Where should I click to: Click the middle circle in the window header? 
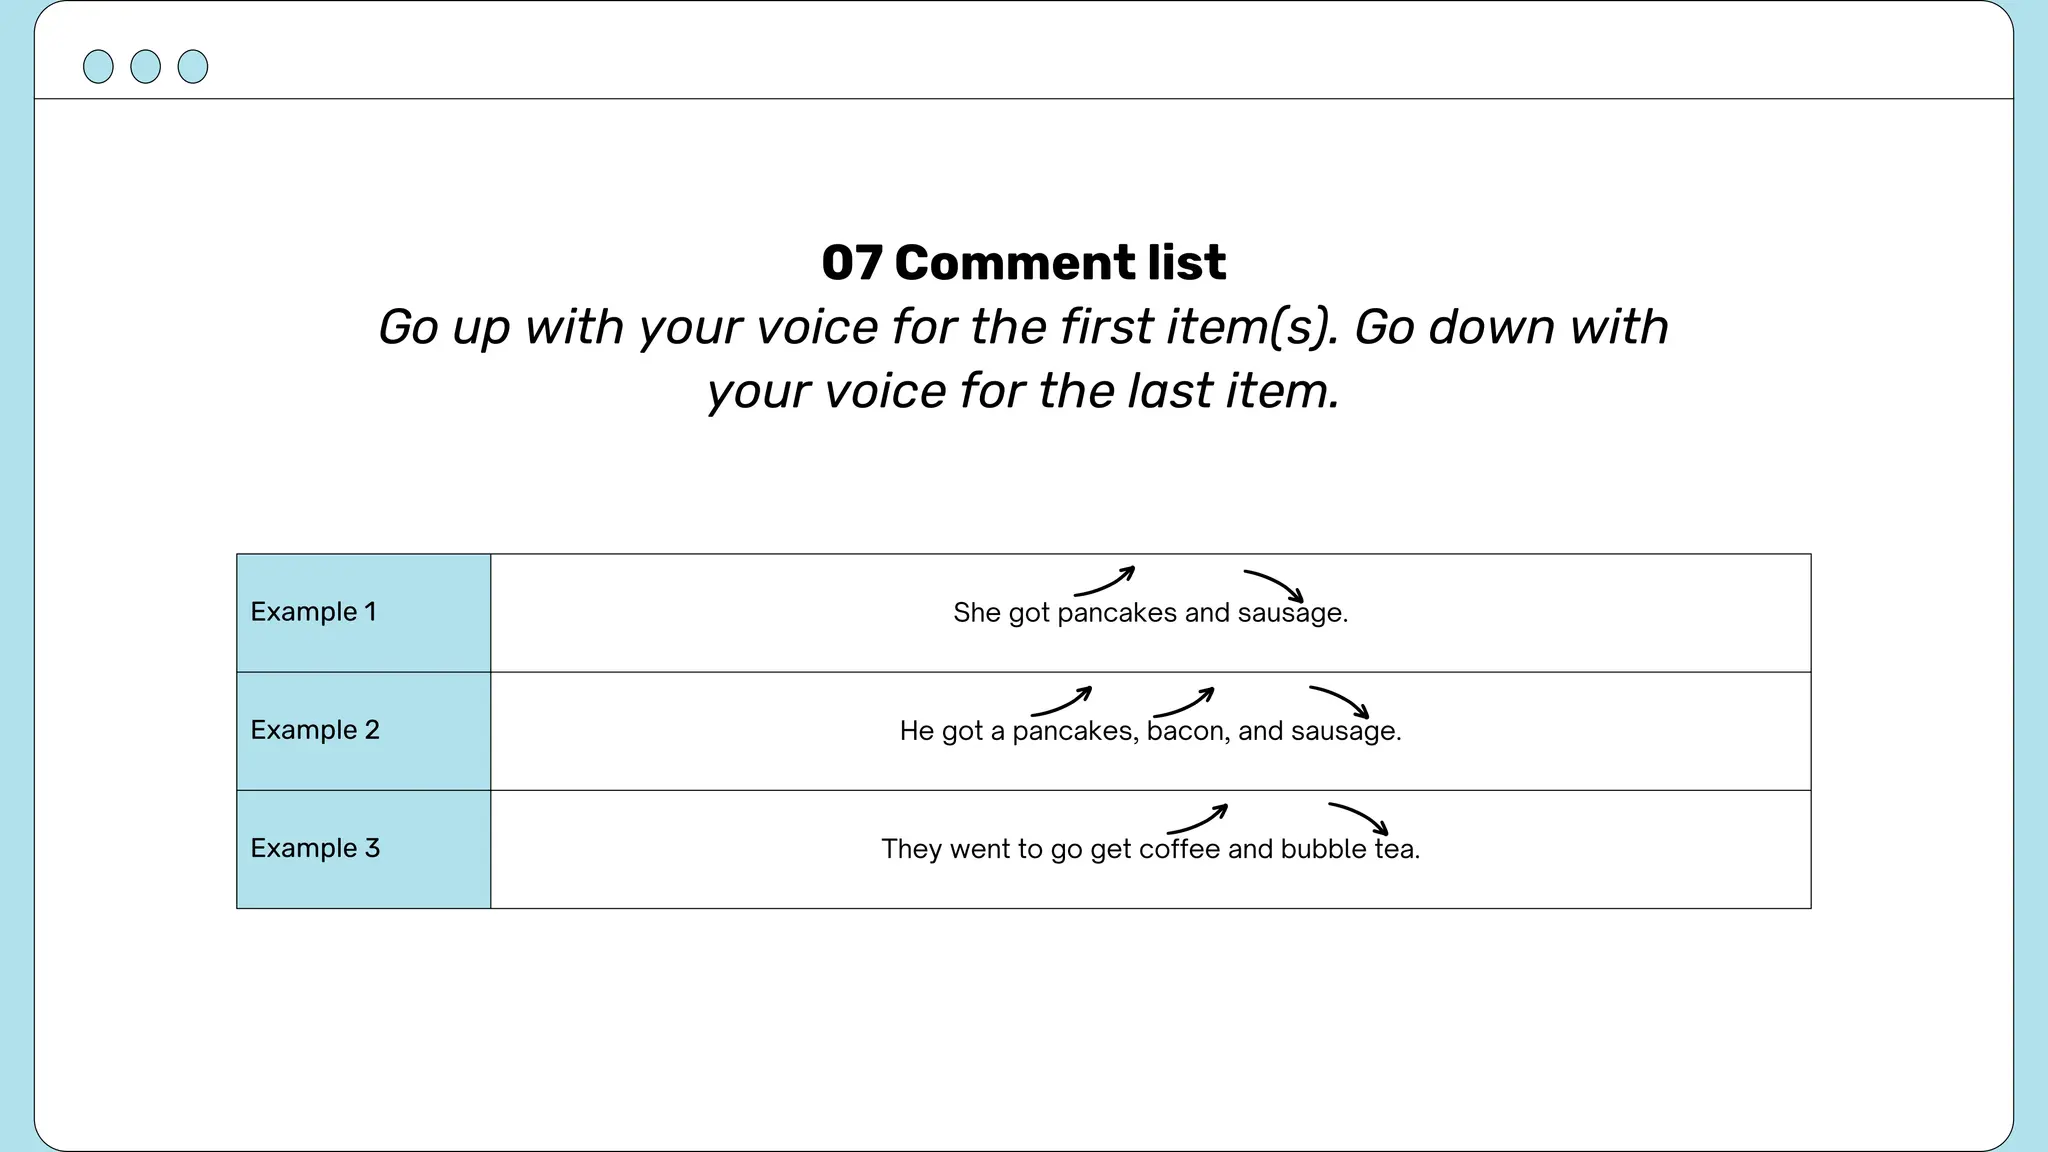click(145, 67)
